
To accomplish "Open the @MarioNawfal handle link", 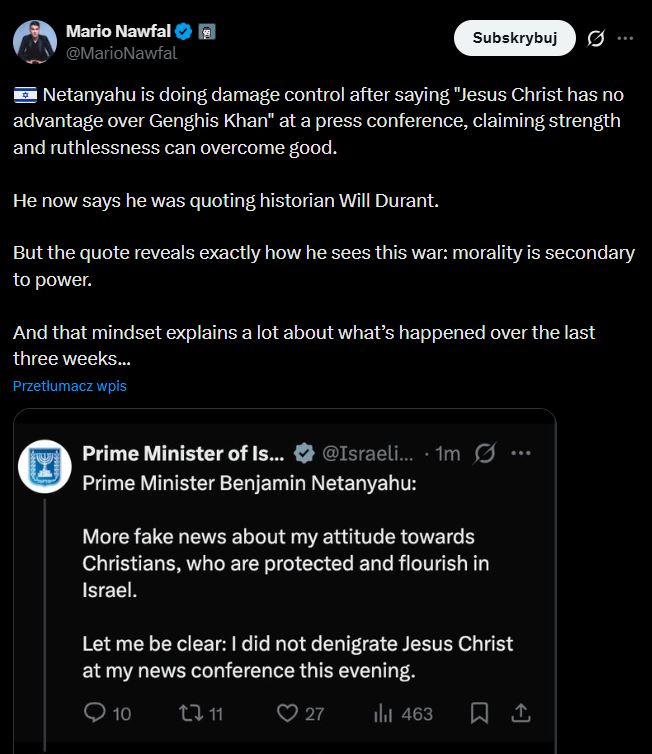I will click(121, 53).
